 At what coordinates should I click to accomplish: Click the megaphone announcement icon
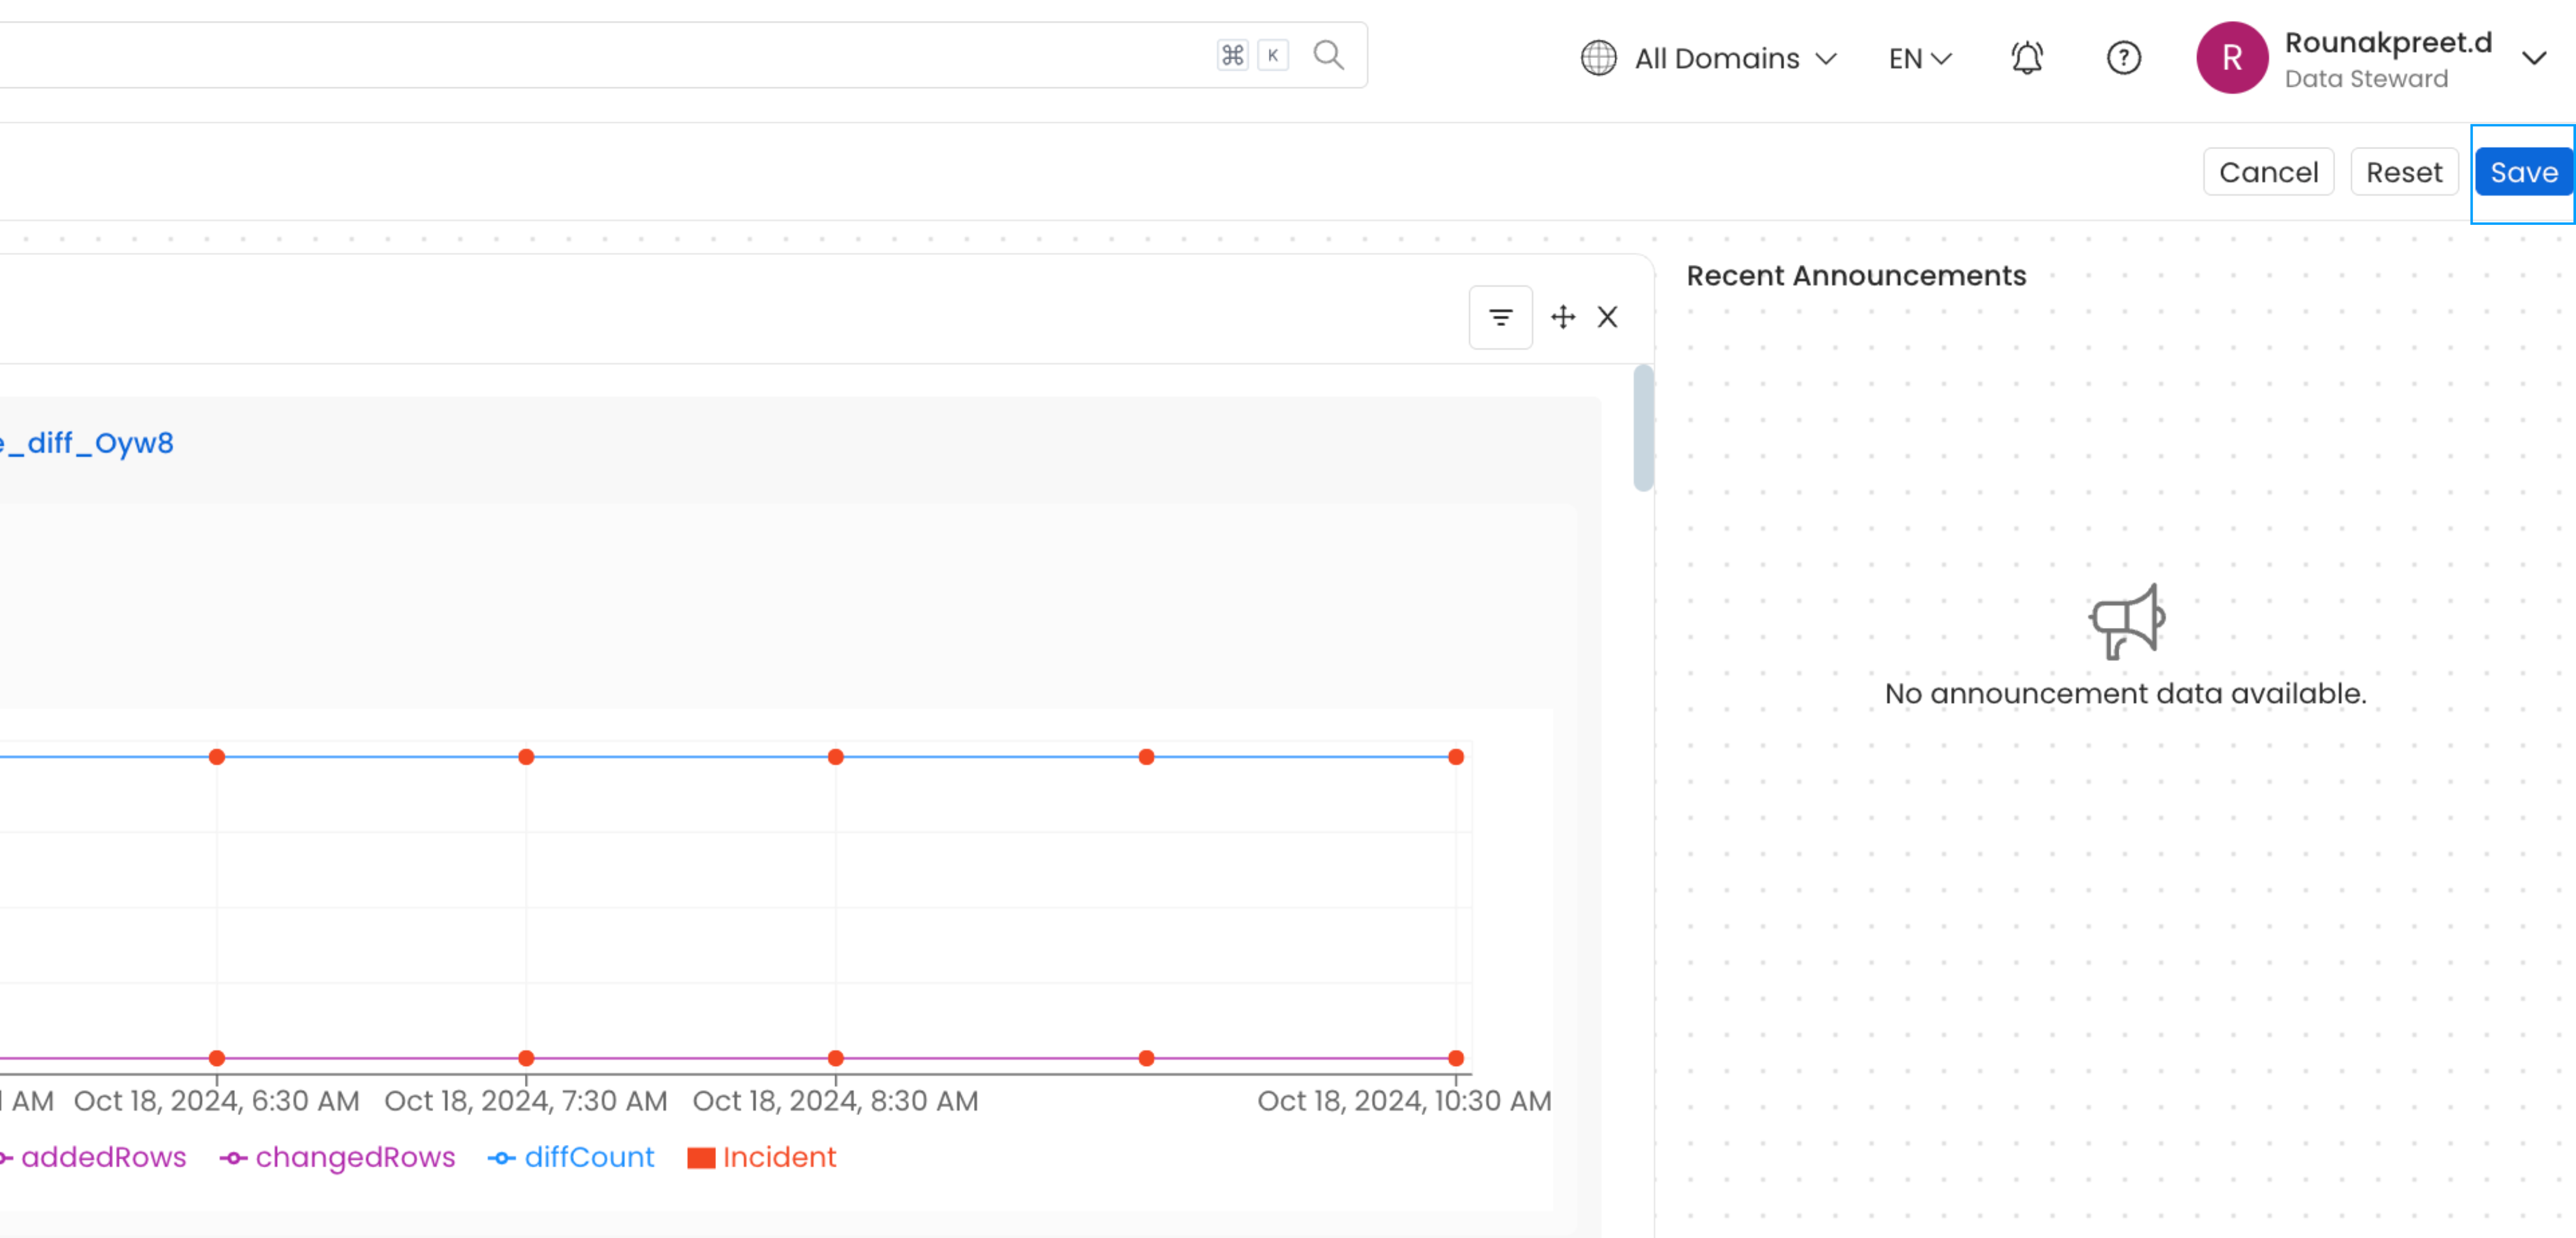click(x=2127, y=621)
